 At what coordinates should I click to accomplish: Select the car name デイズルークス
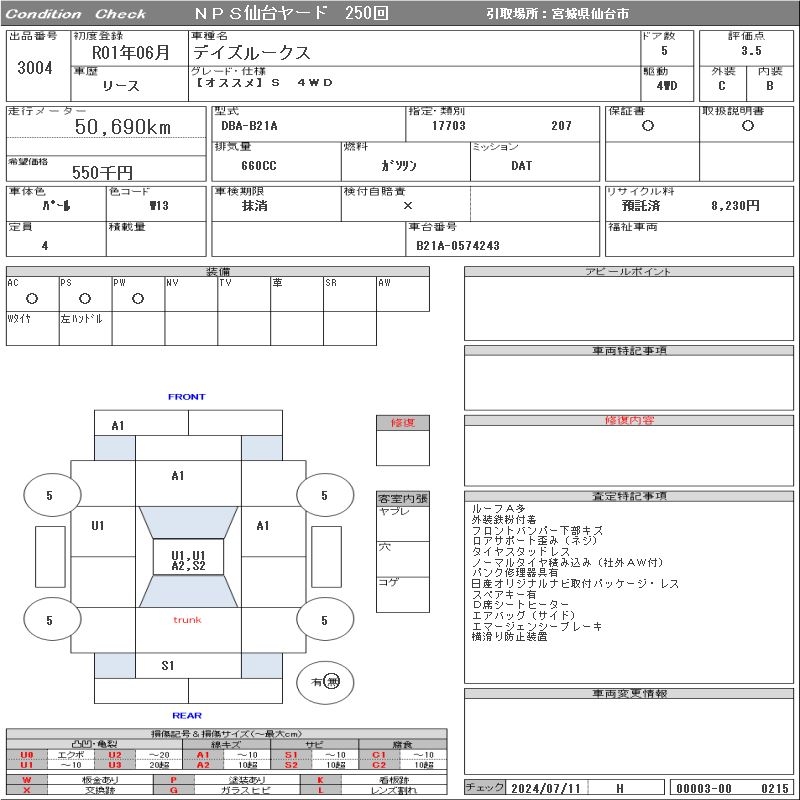[252, 53]
